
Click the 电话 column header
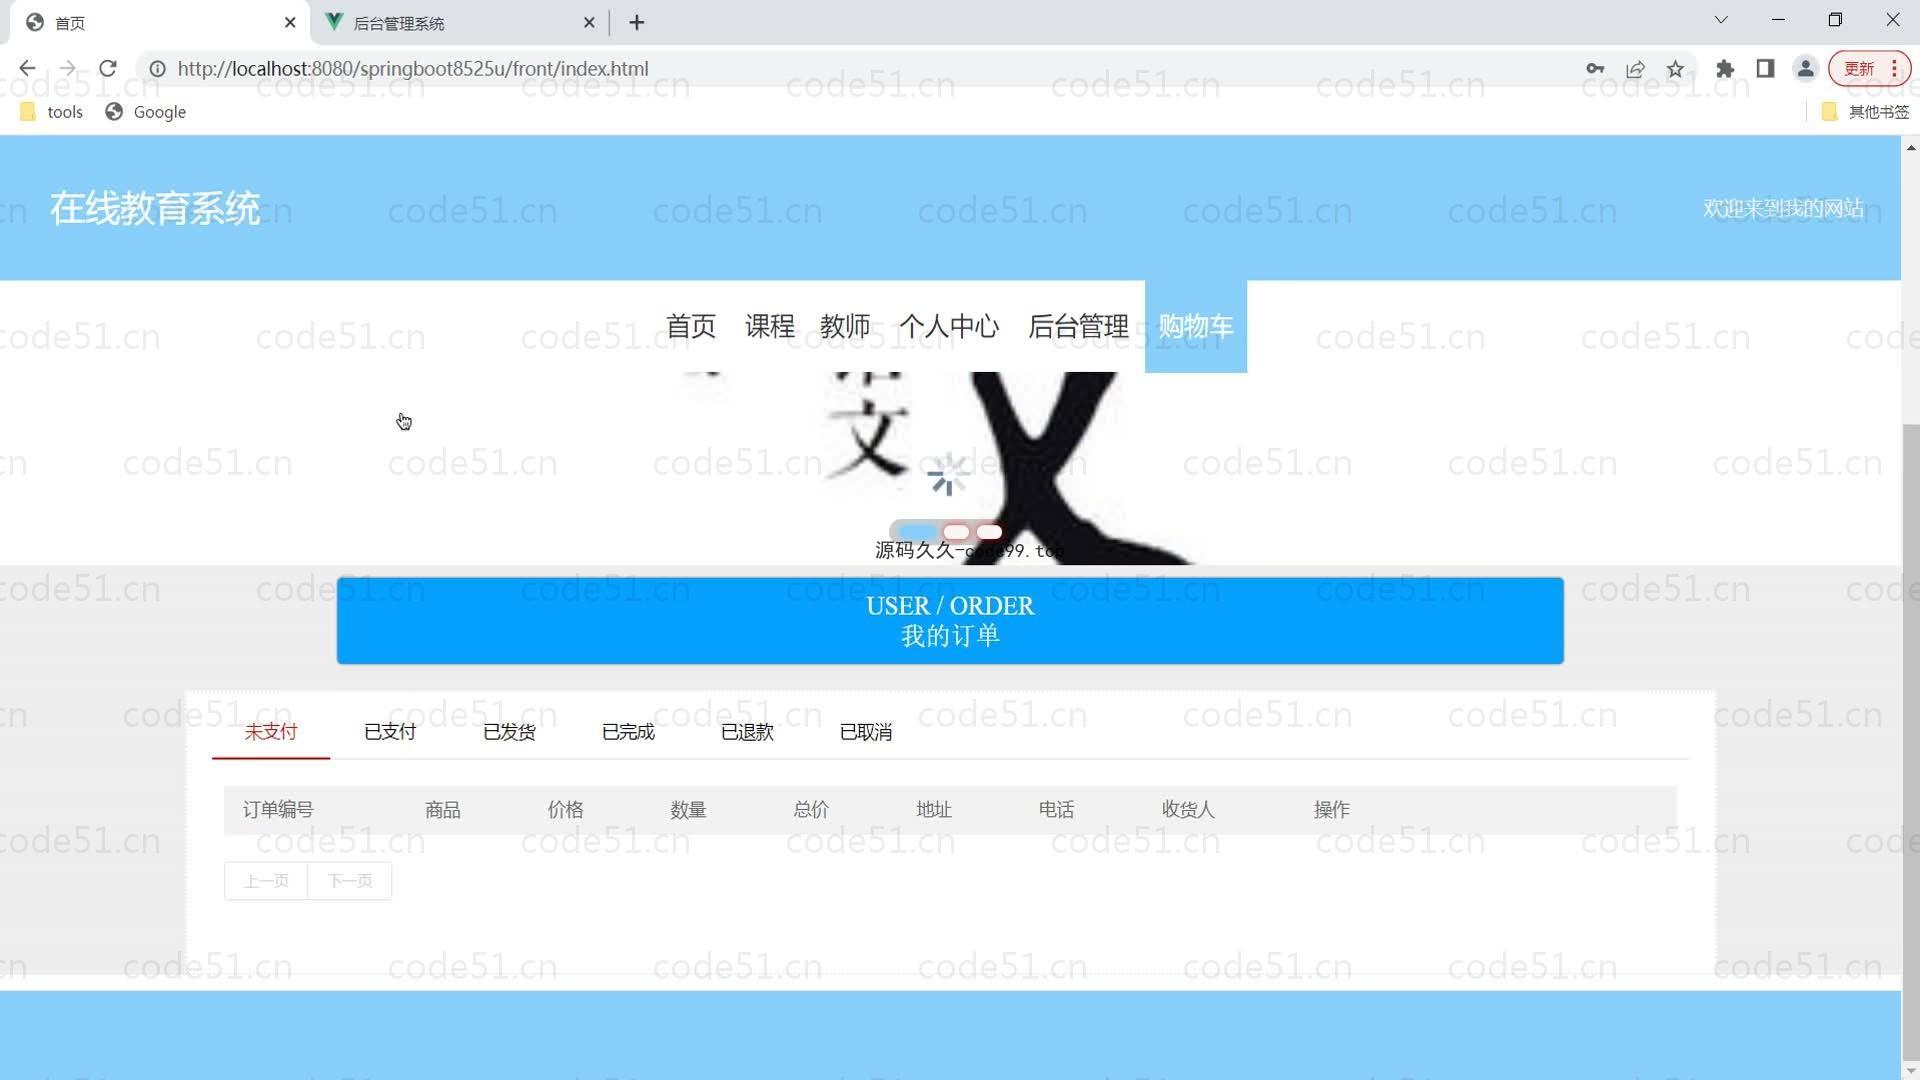(x=1057, y=810)
